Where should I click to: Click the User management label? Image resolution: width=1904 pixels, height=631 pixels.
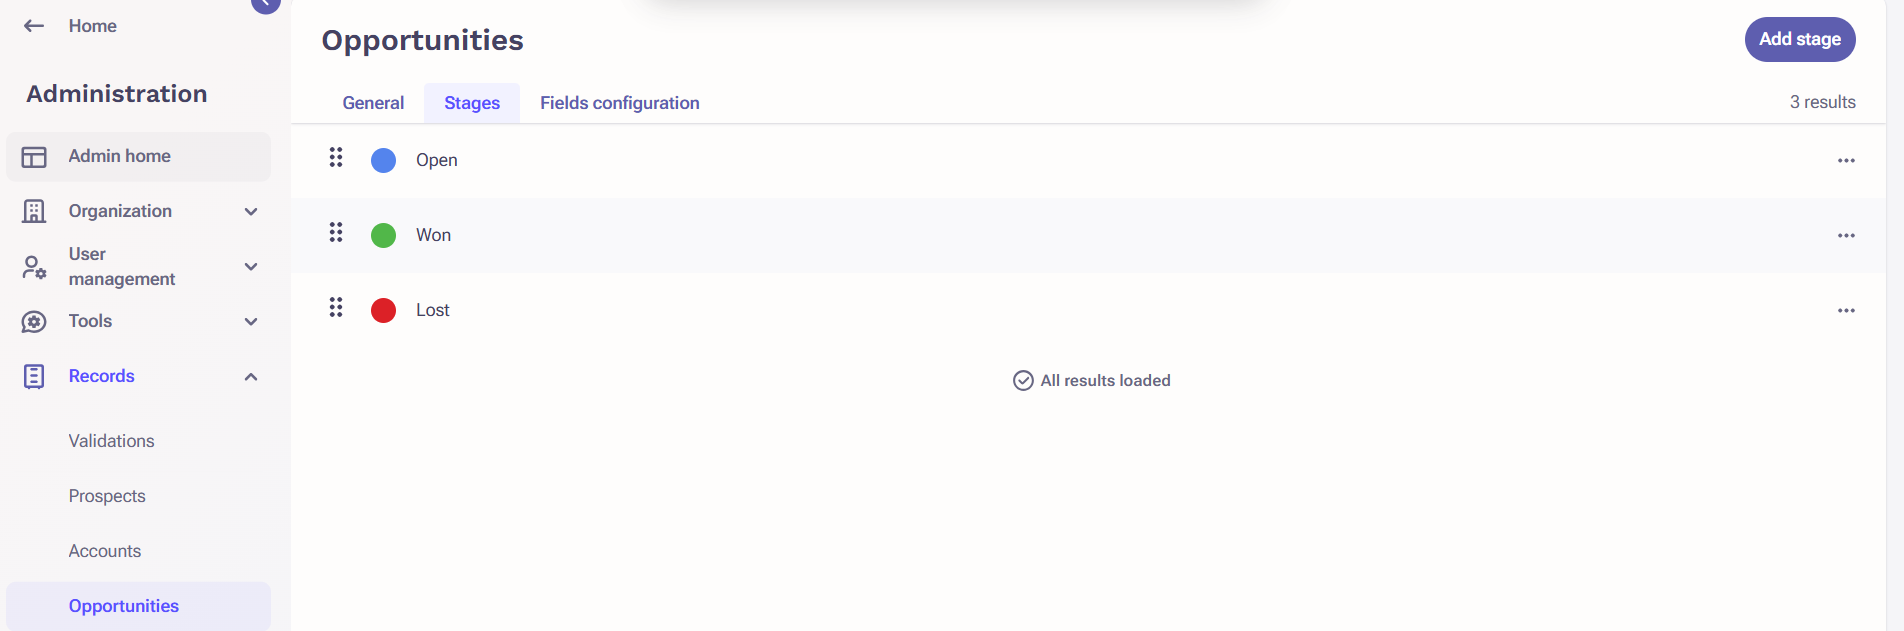122,267
